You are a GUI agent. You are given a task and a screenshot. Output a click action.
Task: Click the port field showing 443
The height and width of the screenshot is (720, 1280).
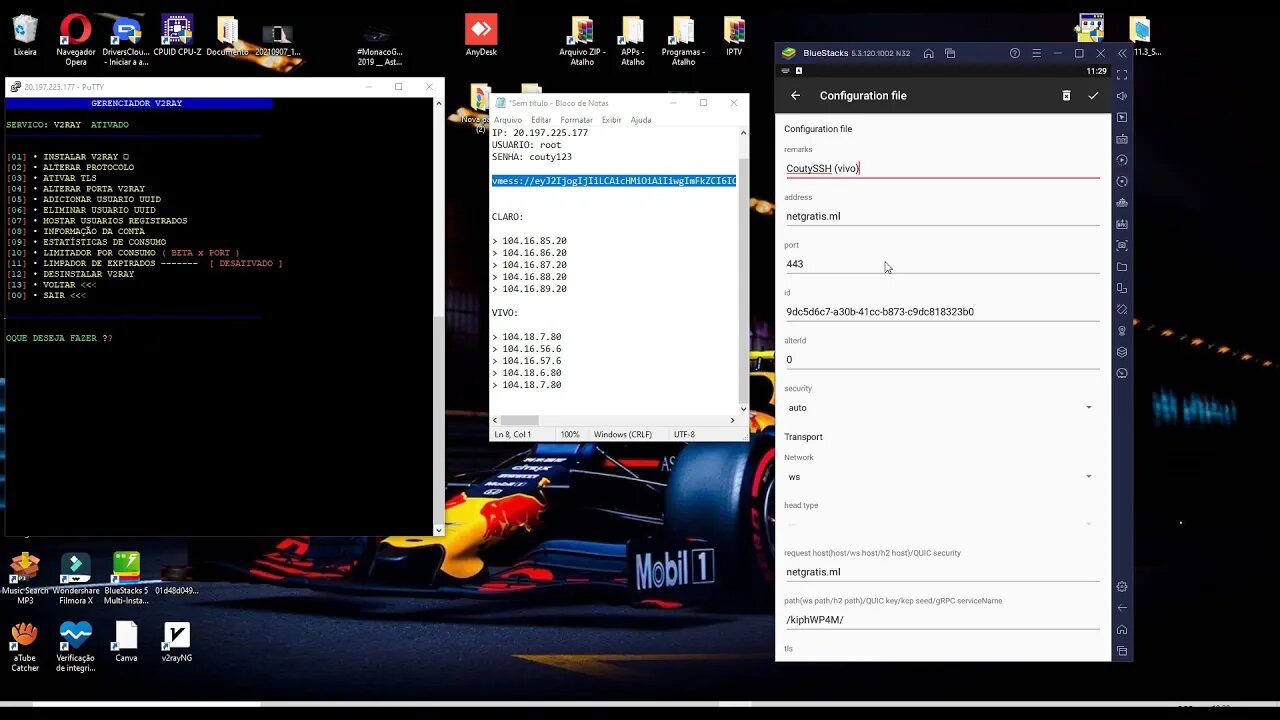point(942,264)
